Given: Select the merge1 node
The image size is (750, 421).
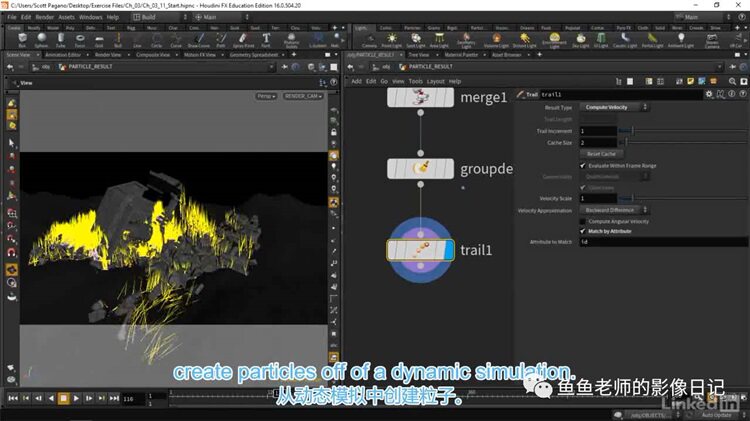Looking at the screenshot, I should point(420,98).
